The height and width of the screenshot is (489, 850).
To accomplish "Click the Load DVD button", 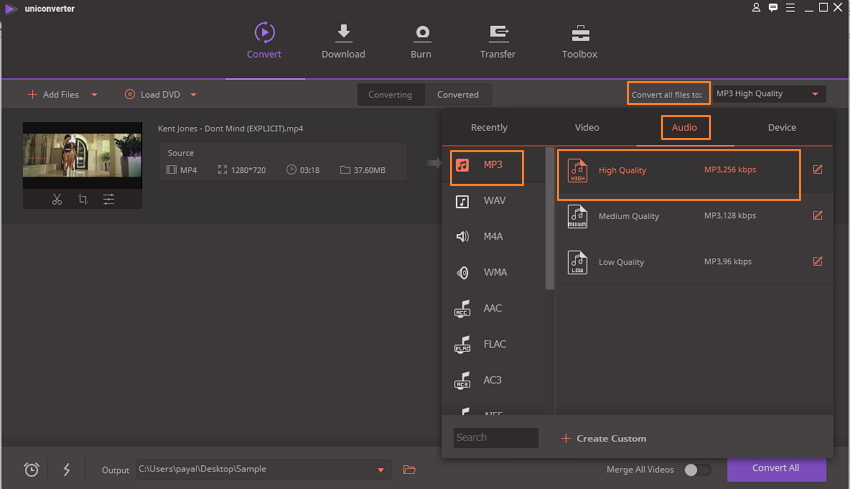I will (x=152, y=95).
